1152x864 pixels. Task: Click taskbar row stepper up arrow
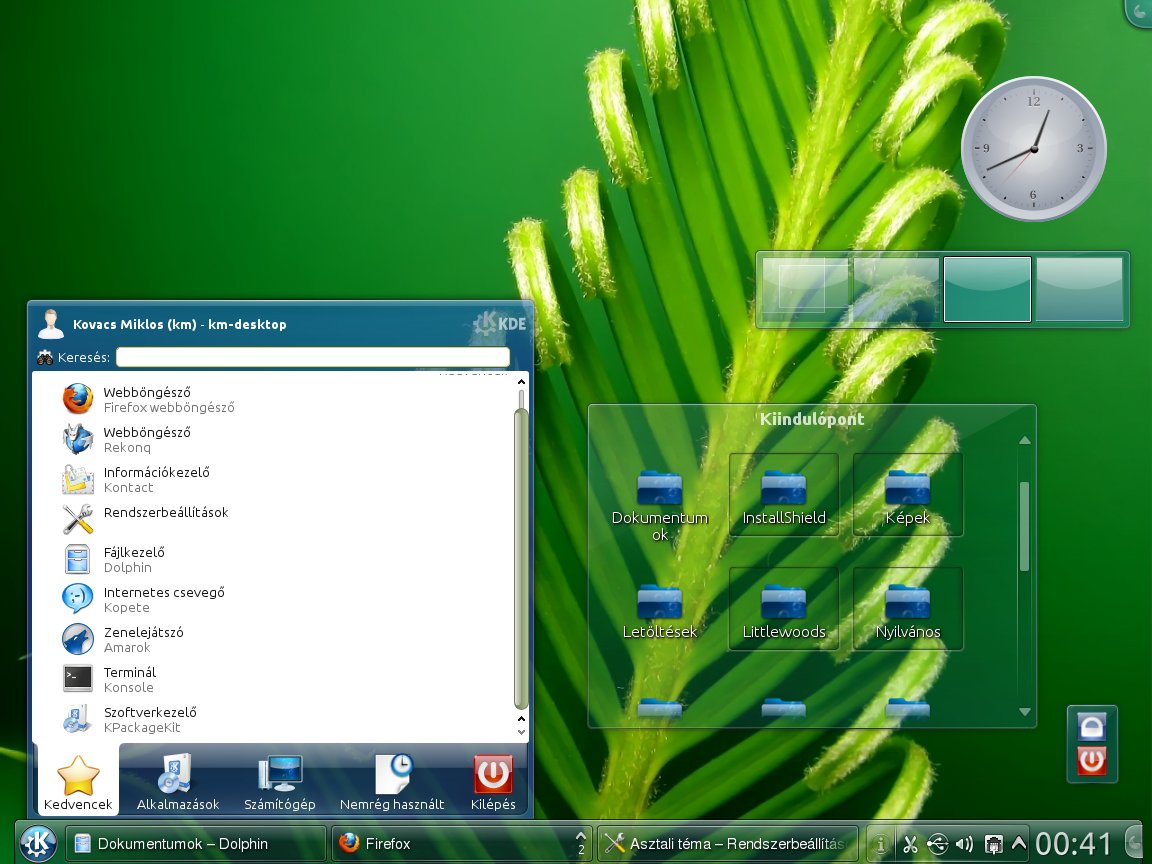point(581,836)
